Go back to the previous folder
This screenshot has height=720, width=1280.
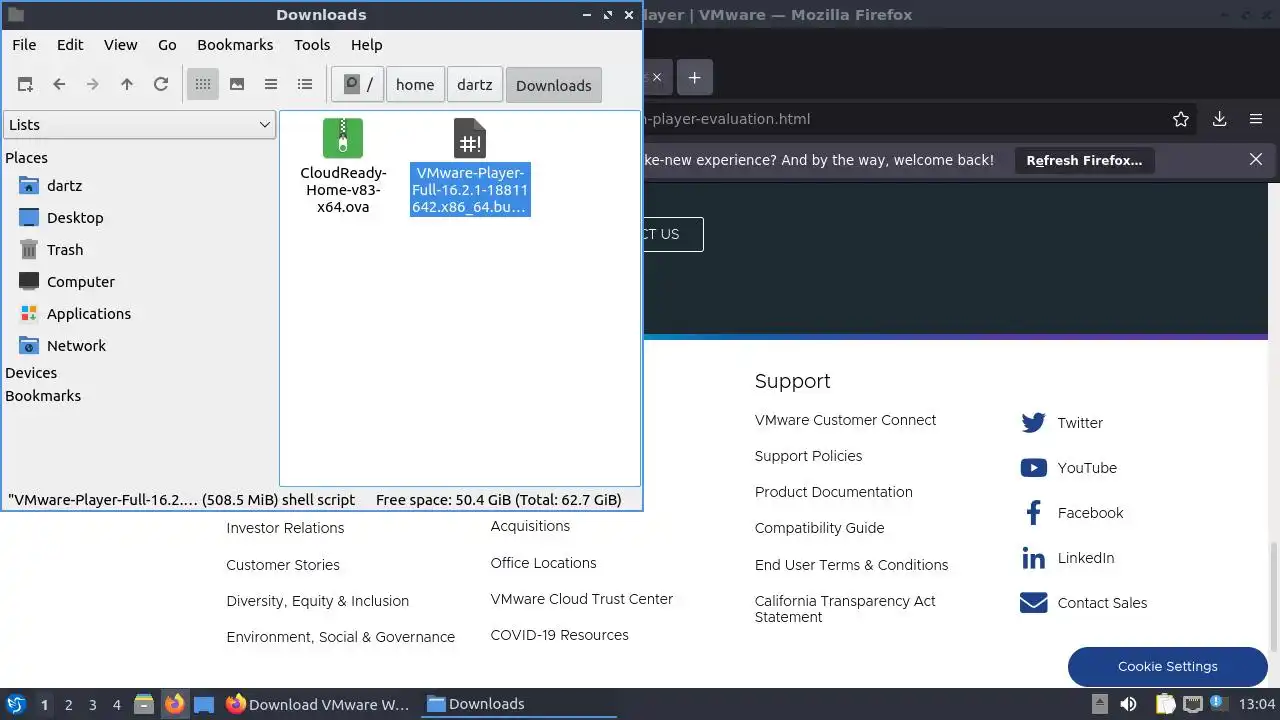pos(59,85)
